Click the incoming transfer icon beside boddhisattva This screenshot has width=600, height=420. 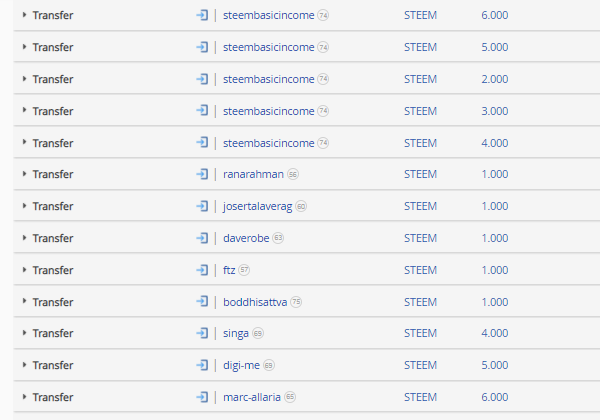[x=202, y=302]
